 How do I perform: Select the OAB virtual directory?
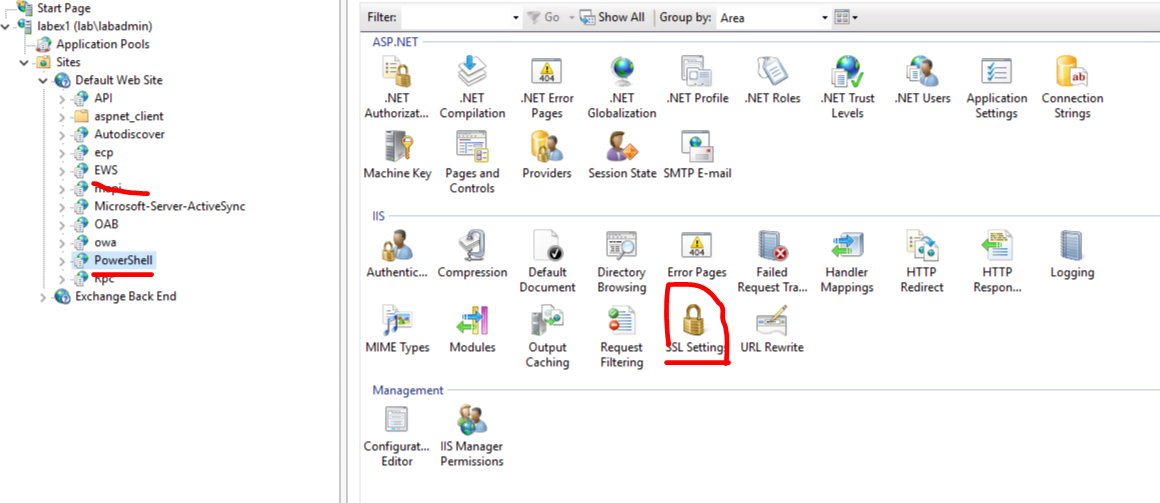(x=106, y=224)
